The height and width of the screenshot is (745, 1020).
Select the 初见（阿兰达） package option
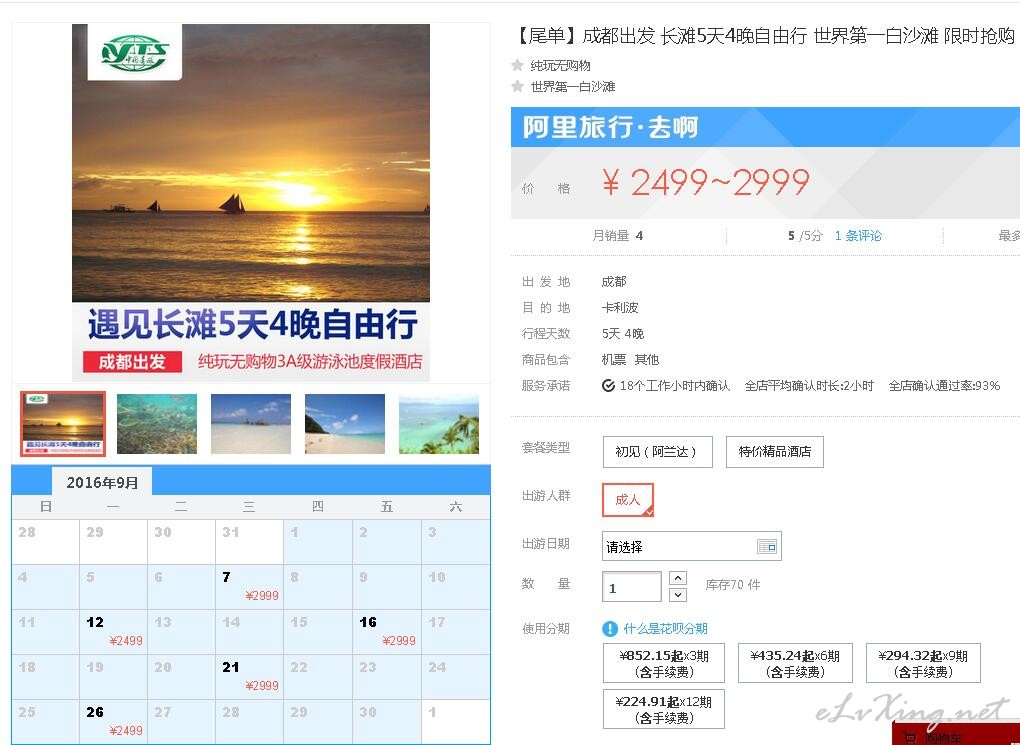pyautogui.click(x=658, y=452)
